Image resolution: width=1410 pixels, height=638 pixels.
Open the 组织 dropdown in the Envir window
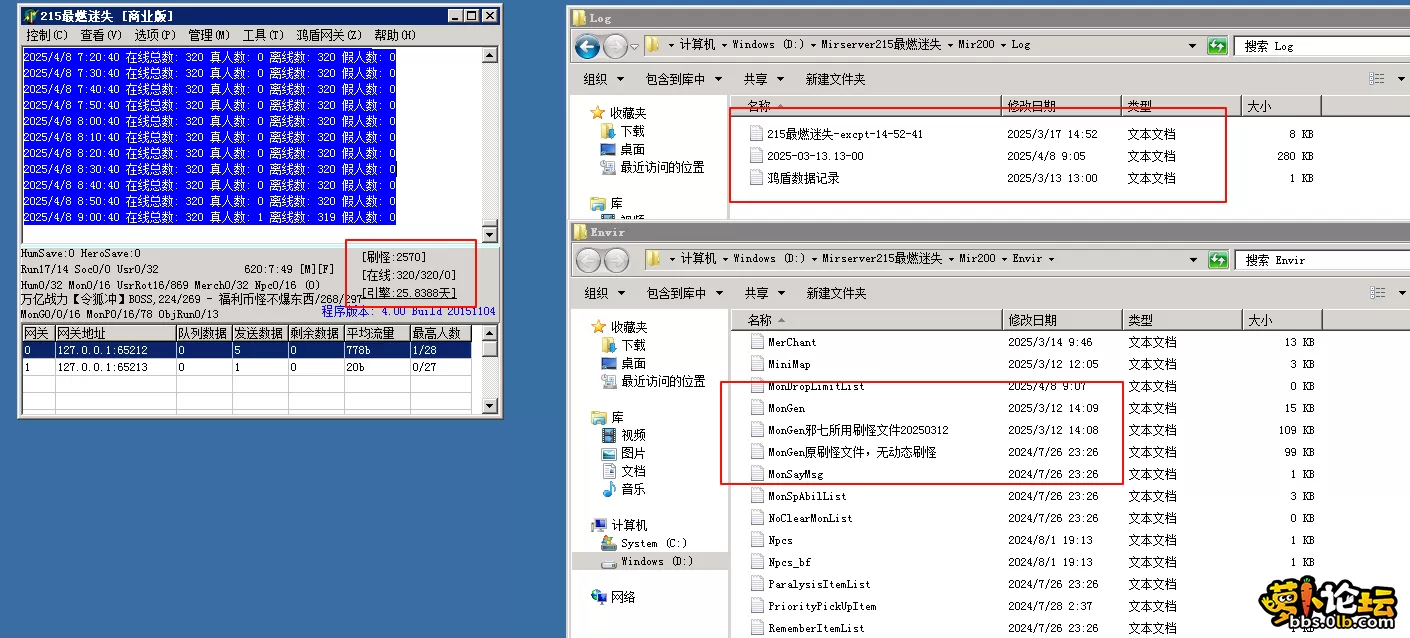point(603,293)
